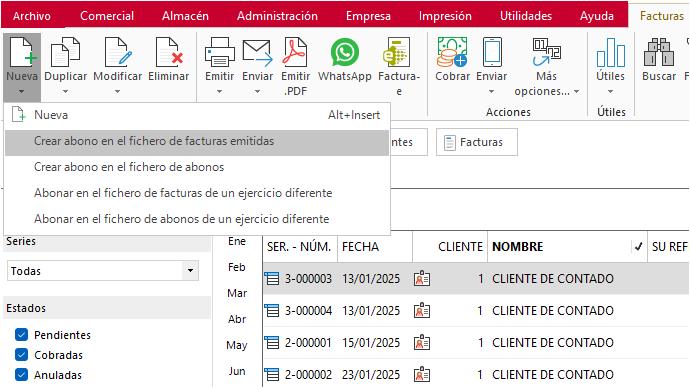Click invoice document icon of row 2-000002
The image size is (690, 388).
(x=272, y=375)
